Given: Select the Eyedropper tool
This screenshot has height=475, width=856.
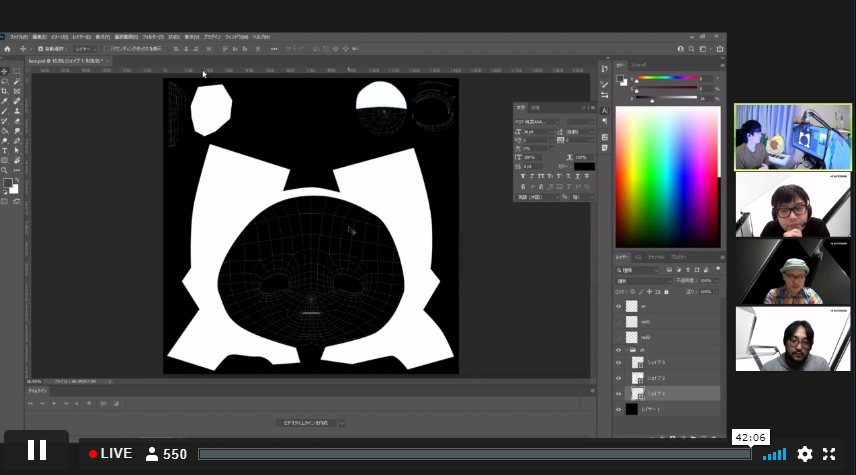Looking at the screenshot, I should coord(5,101).
